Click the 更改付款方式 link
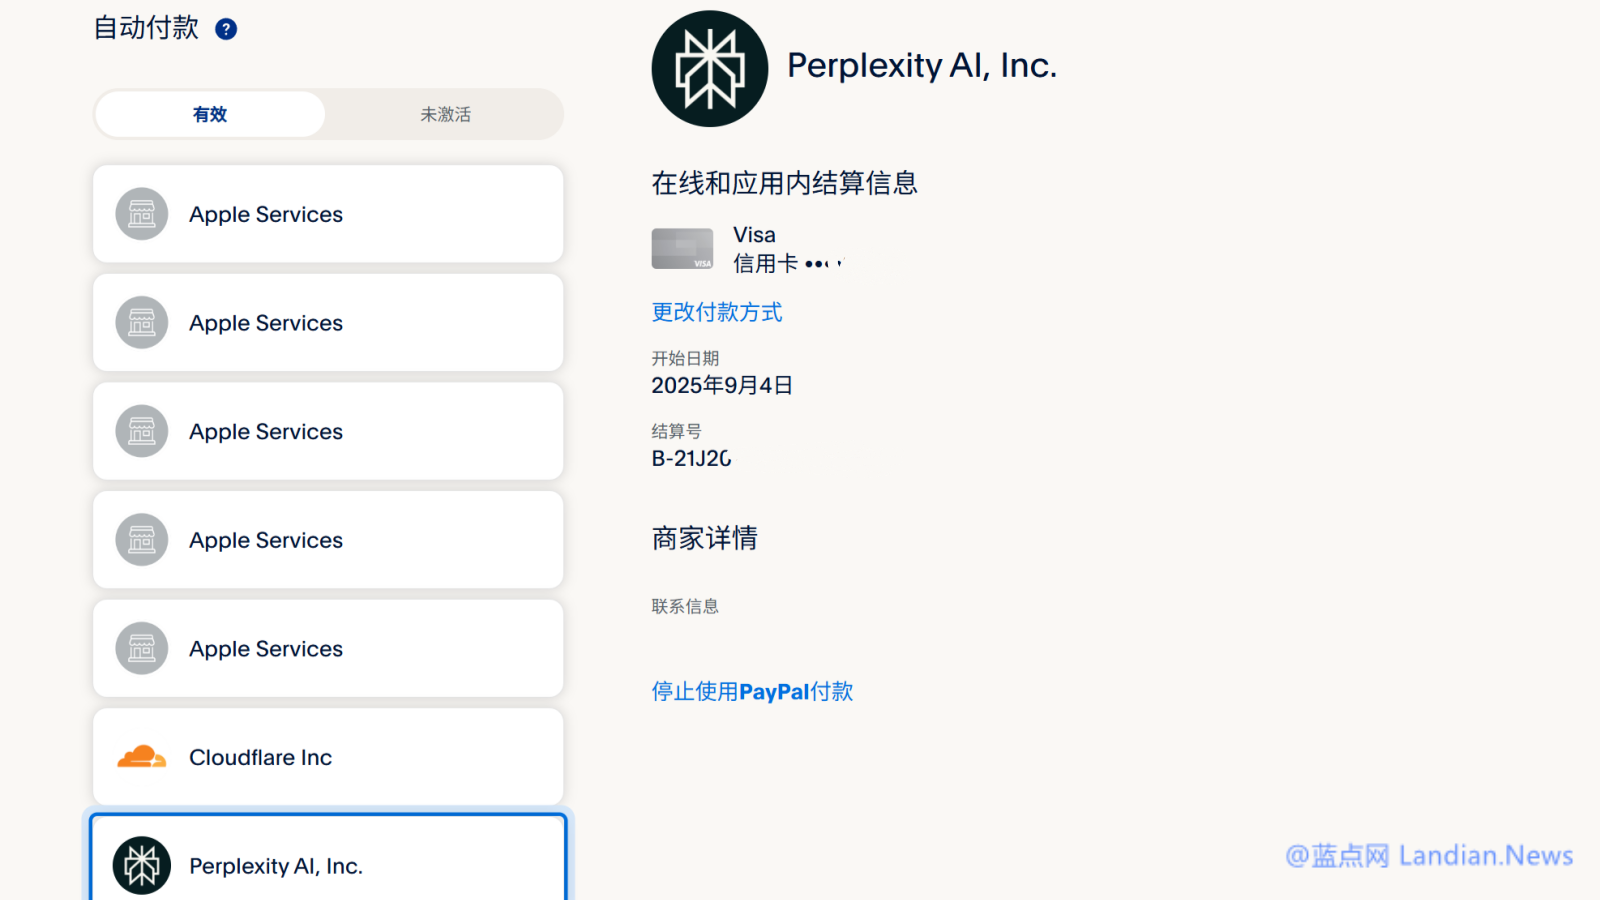Viewport: 1600px width, 900px height. pyautogui.click(x=717, y=312)
